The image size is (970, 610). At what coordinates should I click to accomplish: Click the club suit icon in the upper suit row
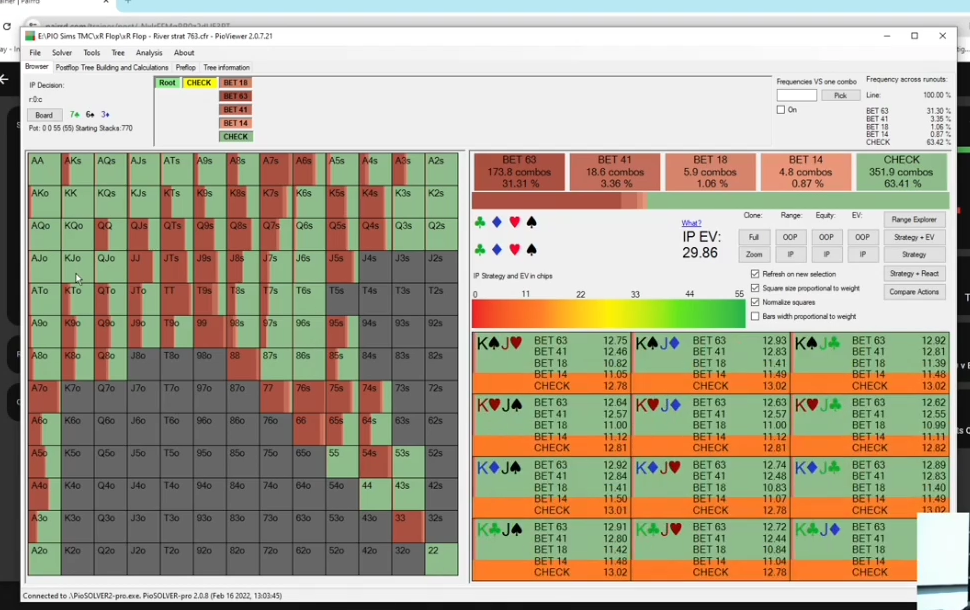tap(479, 222)
